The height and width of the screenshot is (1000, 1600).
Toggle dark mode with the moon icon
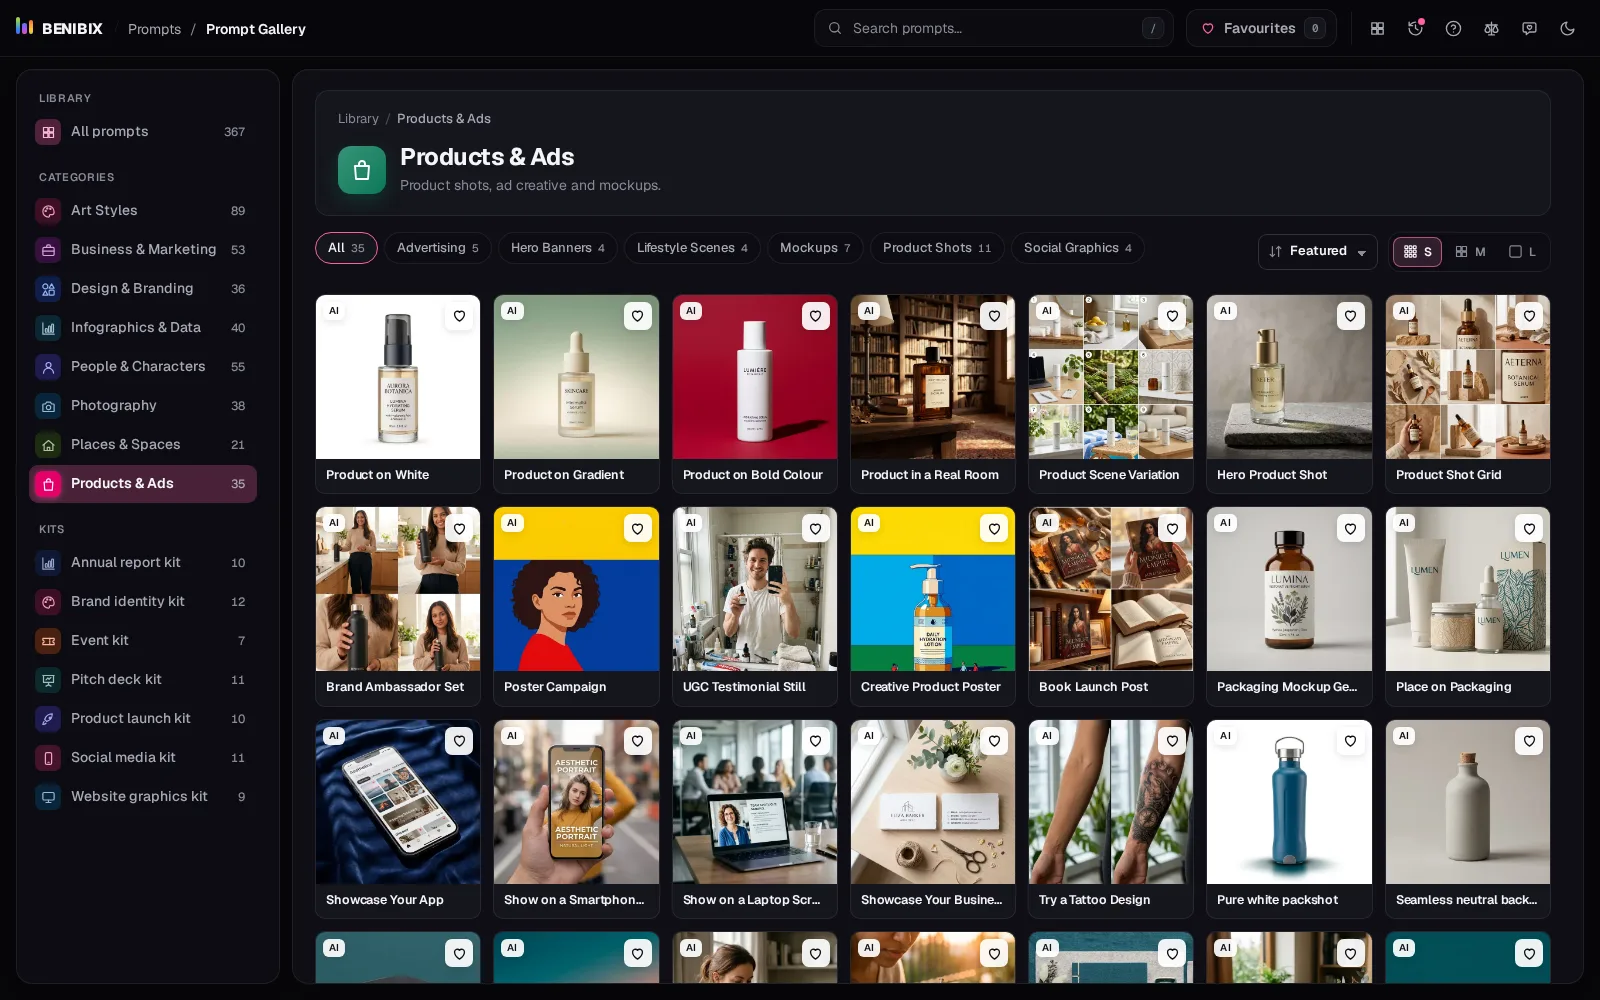tap(1567, 29)
